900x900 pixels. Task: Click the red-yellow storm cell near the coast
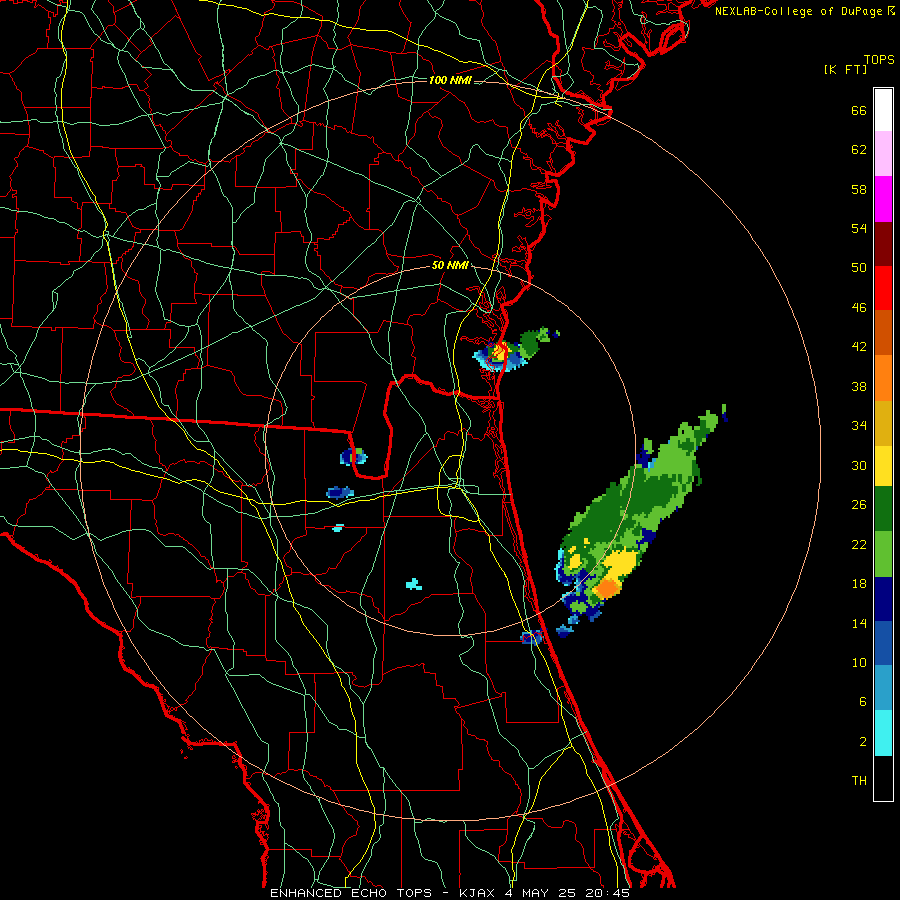[499, 351]
